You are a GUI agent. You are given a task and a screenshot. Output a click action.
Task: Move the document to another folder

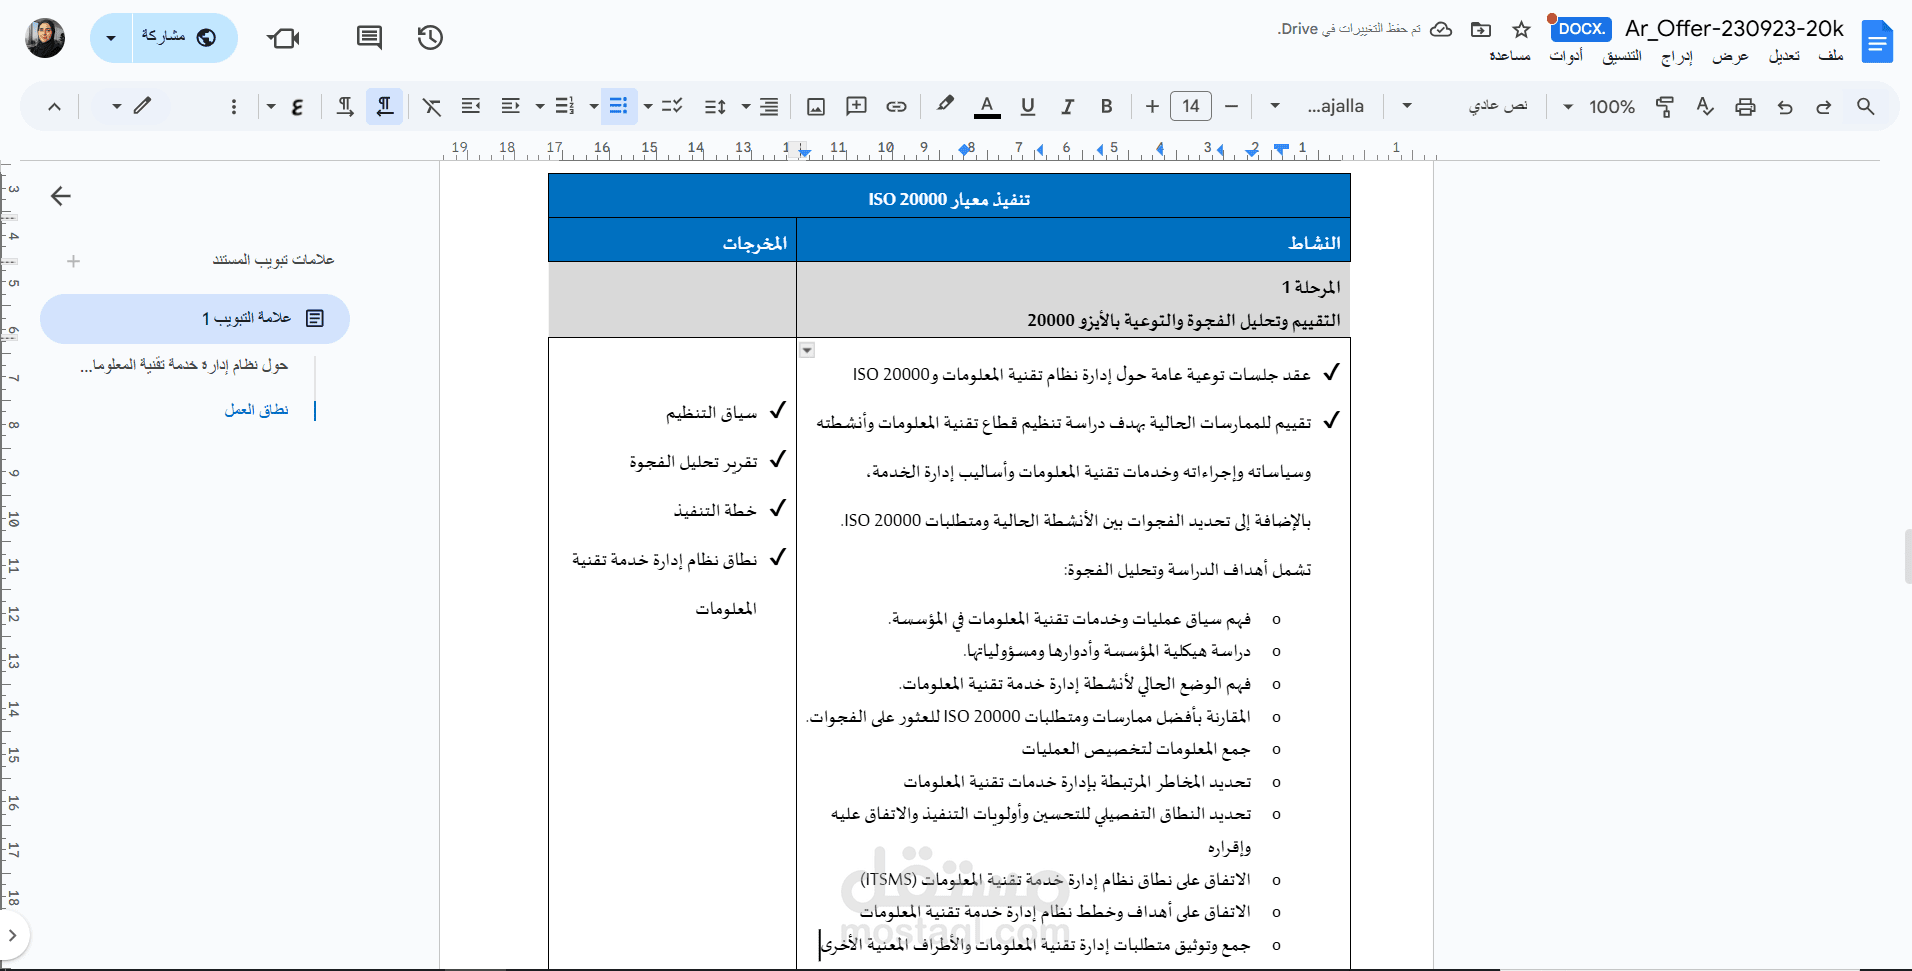pyautogui.click(x=1481, y=29)
